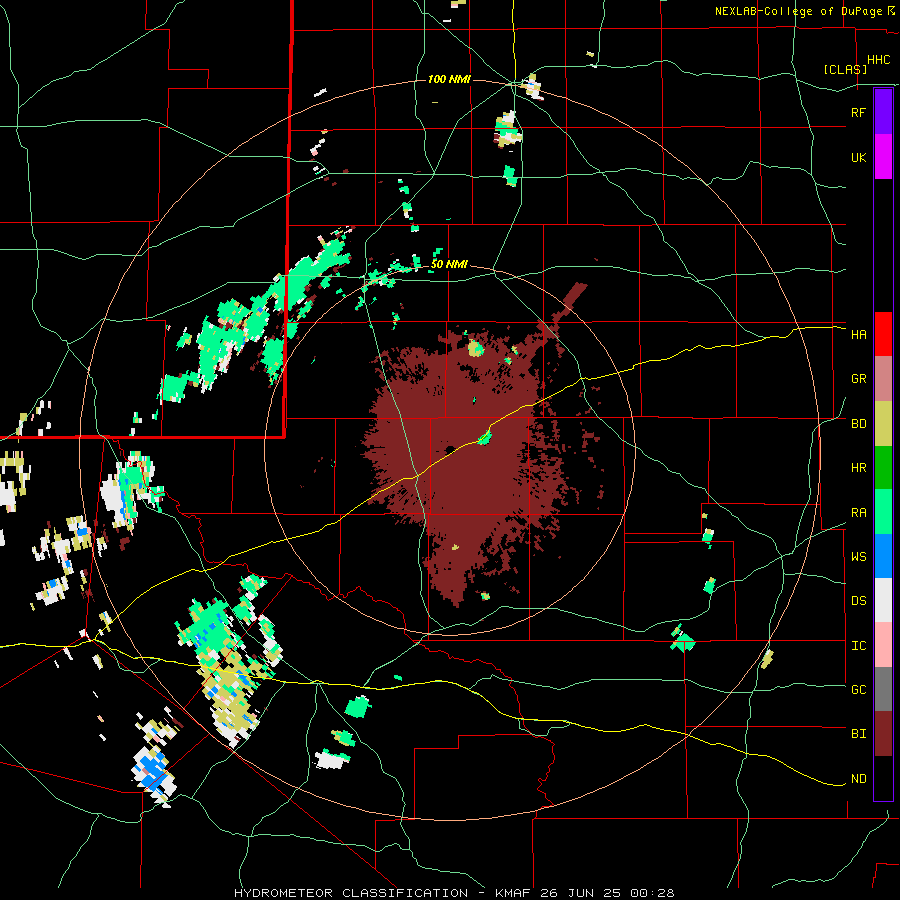Viewport: 900px width, 900px height.
Task: Click the 'RF' legend label
Action: click(x=859, y=112)
